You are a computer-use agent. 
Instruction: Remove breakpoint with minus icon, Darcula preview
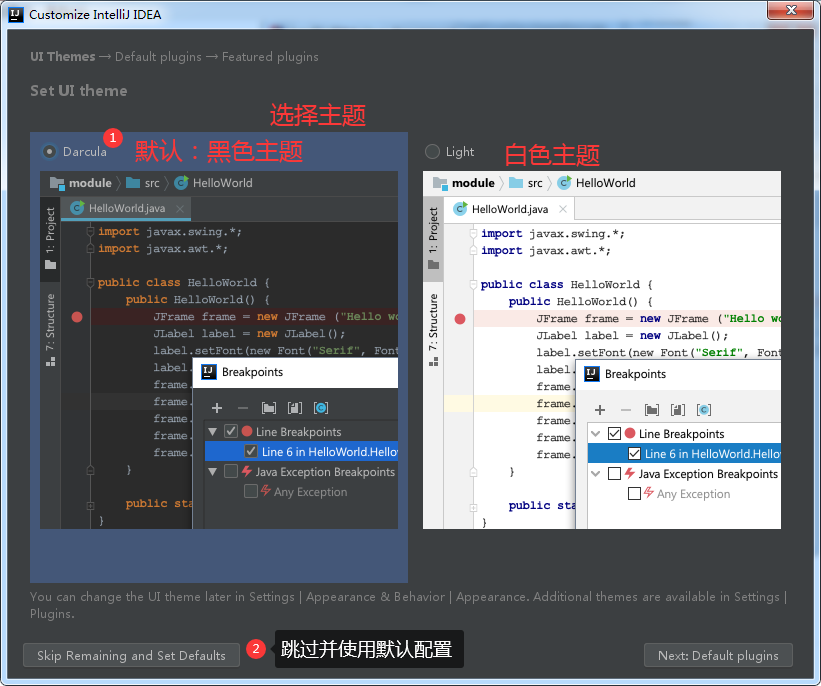coord(242,408)
